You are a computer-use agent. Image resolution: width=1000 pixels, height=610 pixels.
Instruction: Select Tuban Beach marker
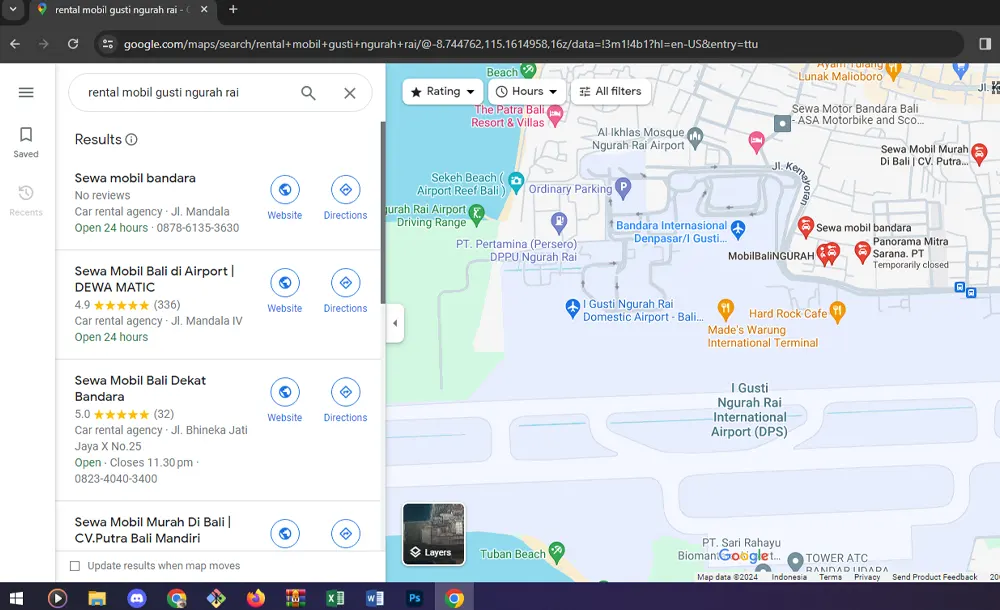coord(557,551)
